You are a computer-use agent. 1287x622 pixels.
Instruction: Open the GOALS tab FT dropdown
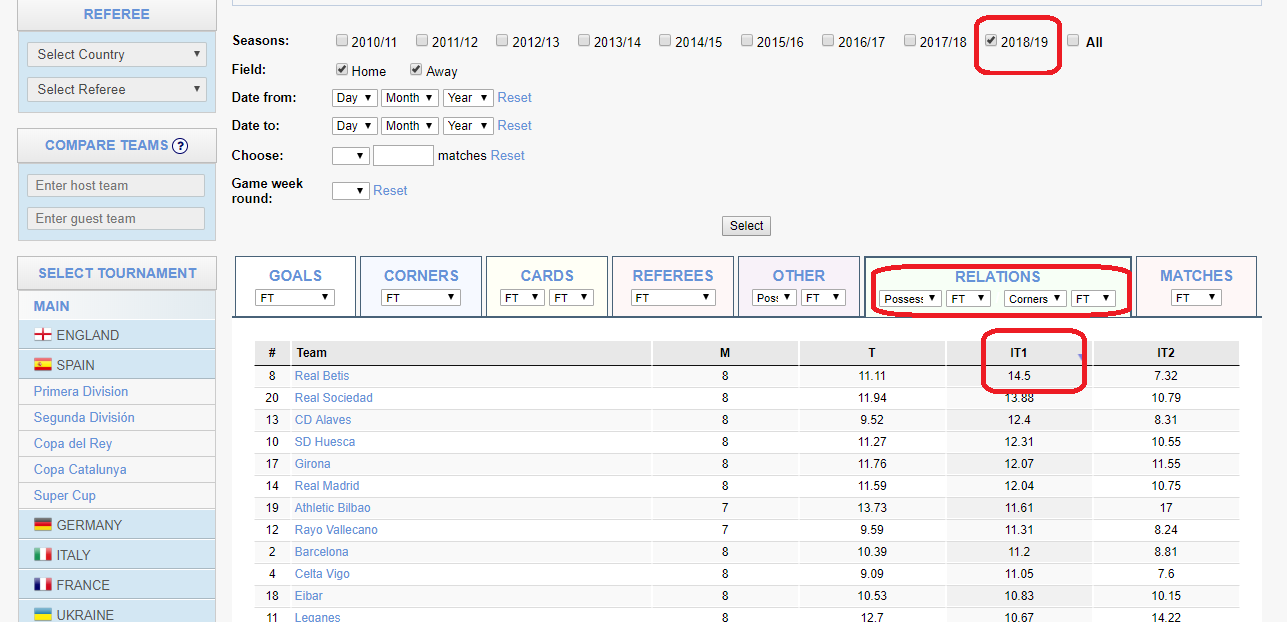tap(294, 298)
